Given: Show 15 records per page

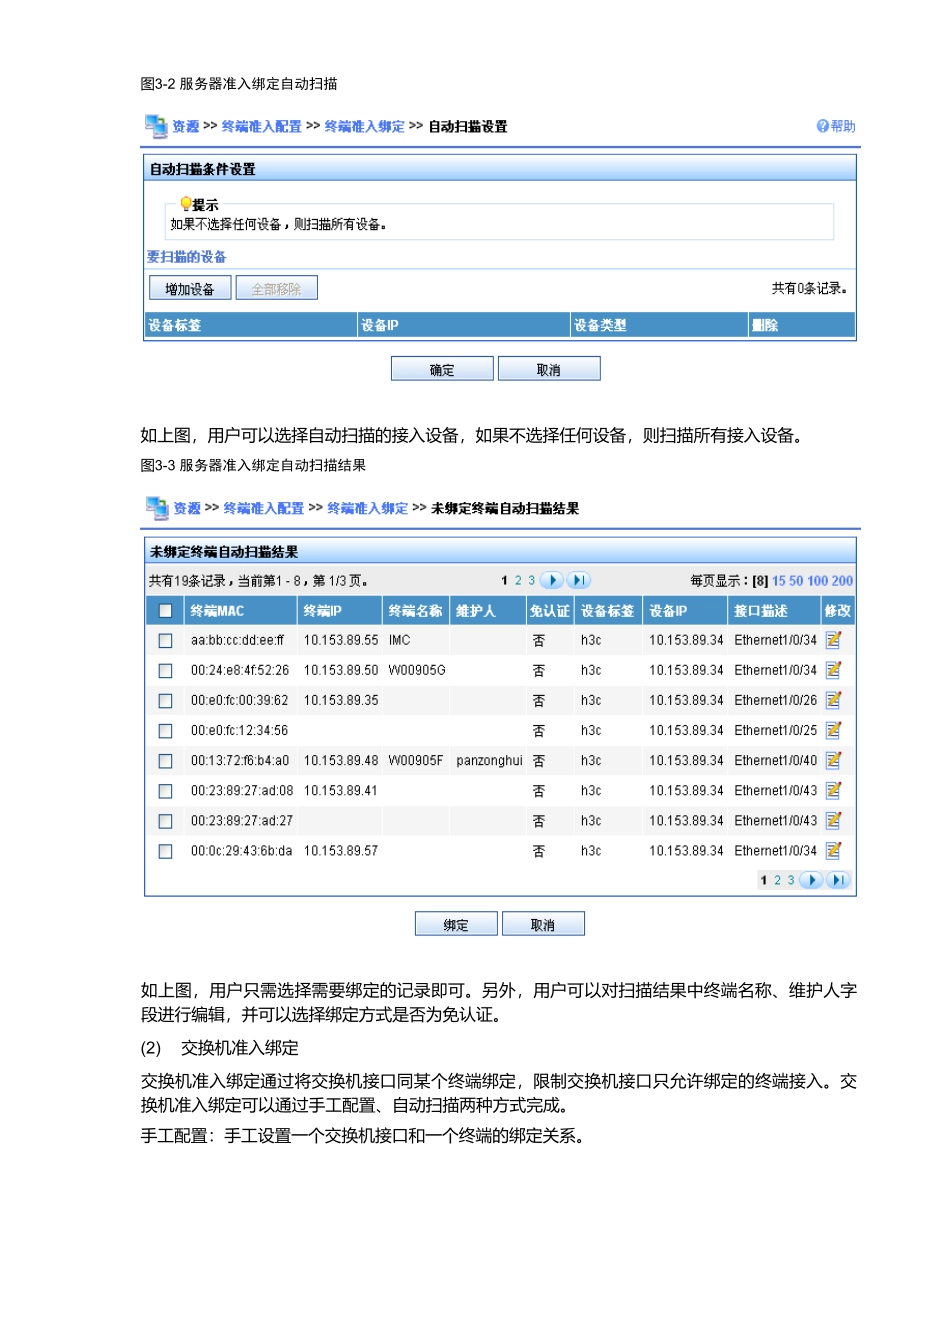Looking at the screenshot, I should coord(779,581).
